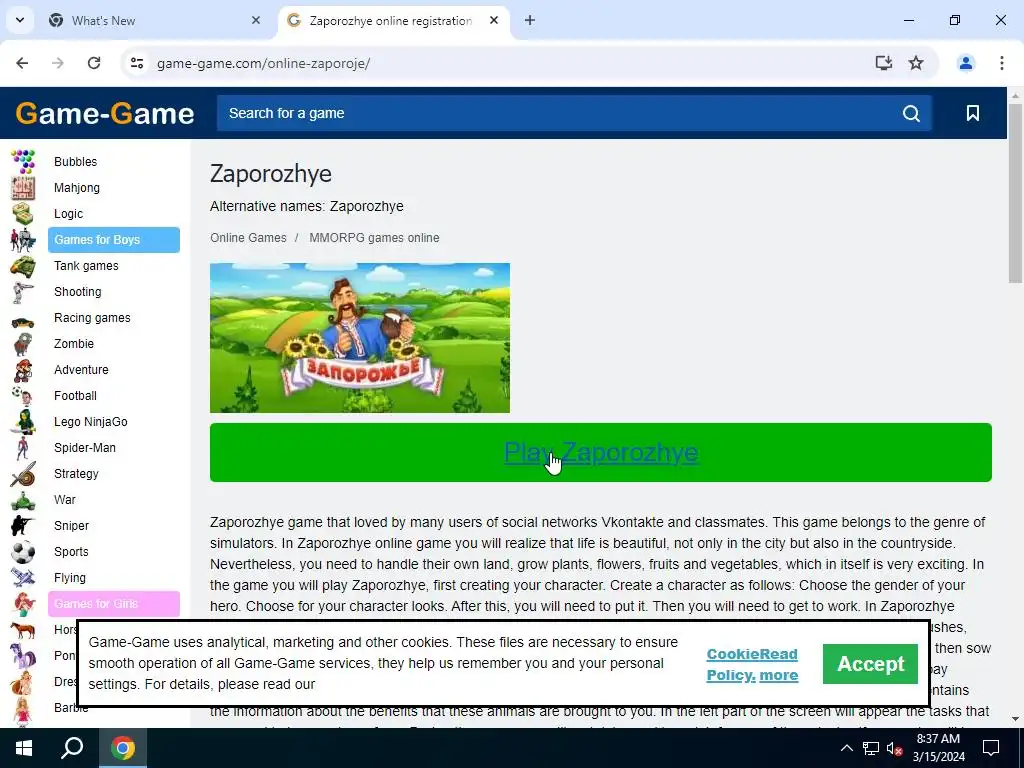The width and height of the screenshot is (1024, 768).
Task: Open the Games for Girls category
Action: click(x=114, y=604)
